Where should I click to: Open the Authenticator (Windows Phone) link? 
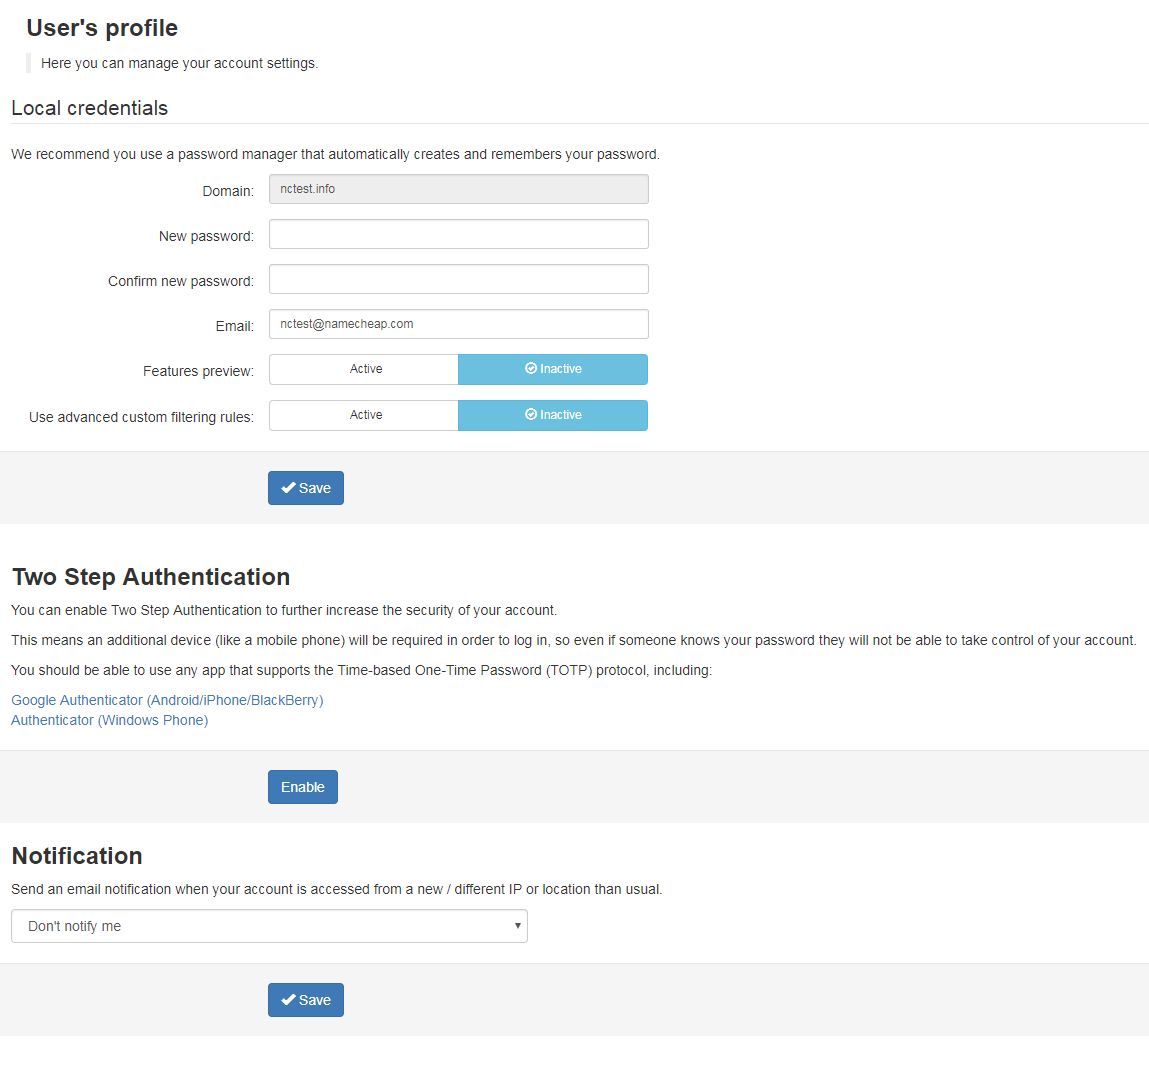pyautogui.click(x=109, y=720)
